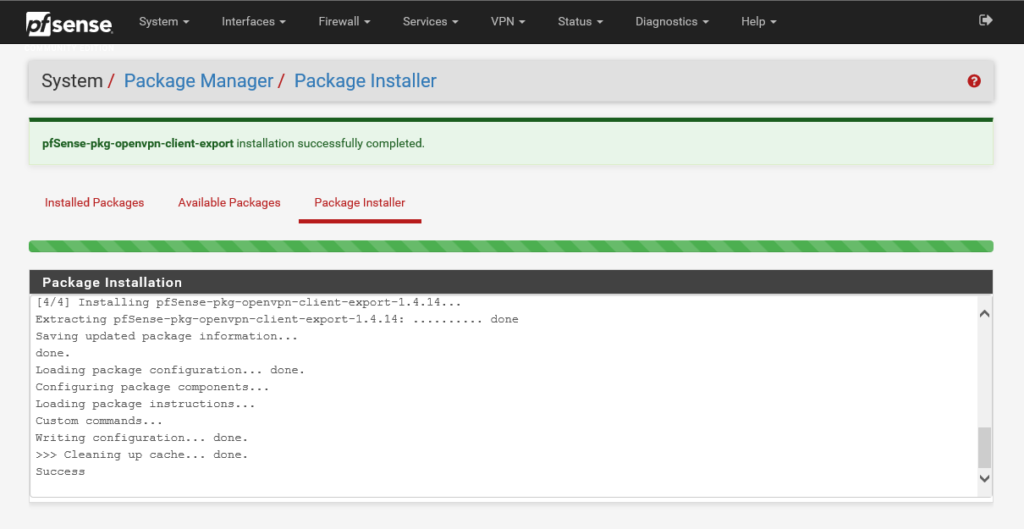Click the 'Success' log line
Image resolution: width=1024 pixels, height=529 pixels.
tap(60, 472)
